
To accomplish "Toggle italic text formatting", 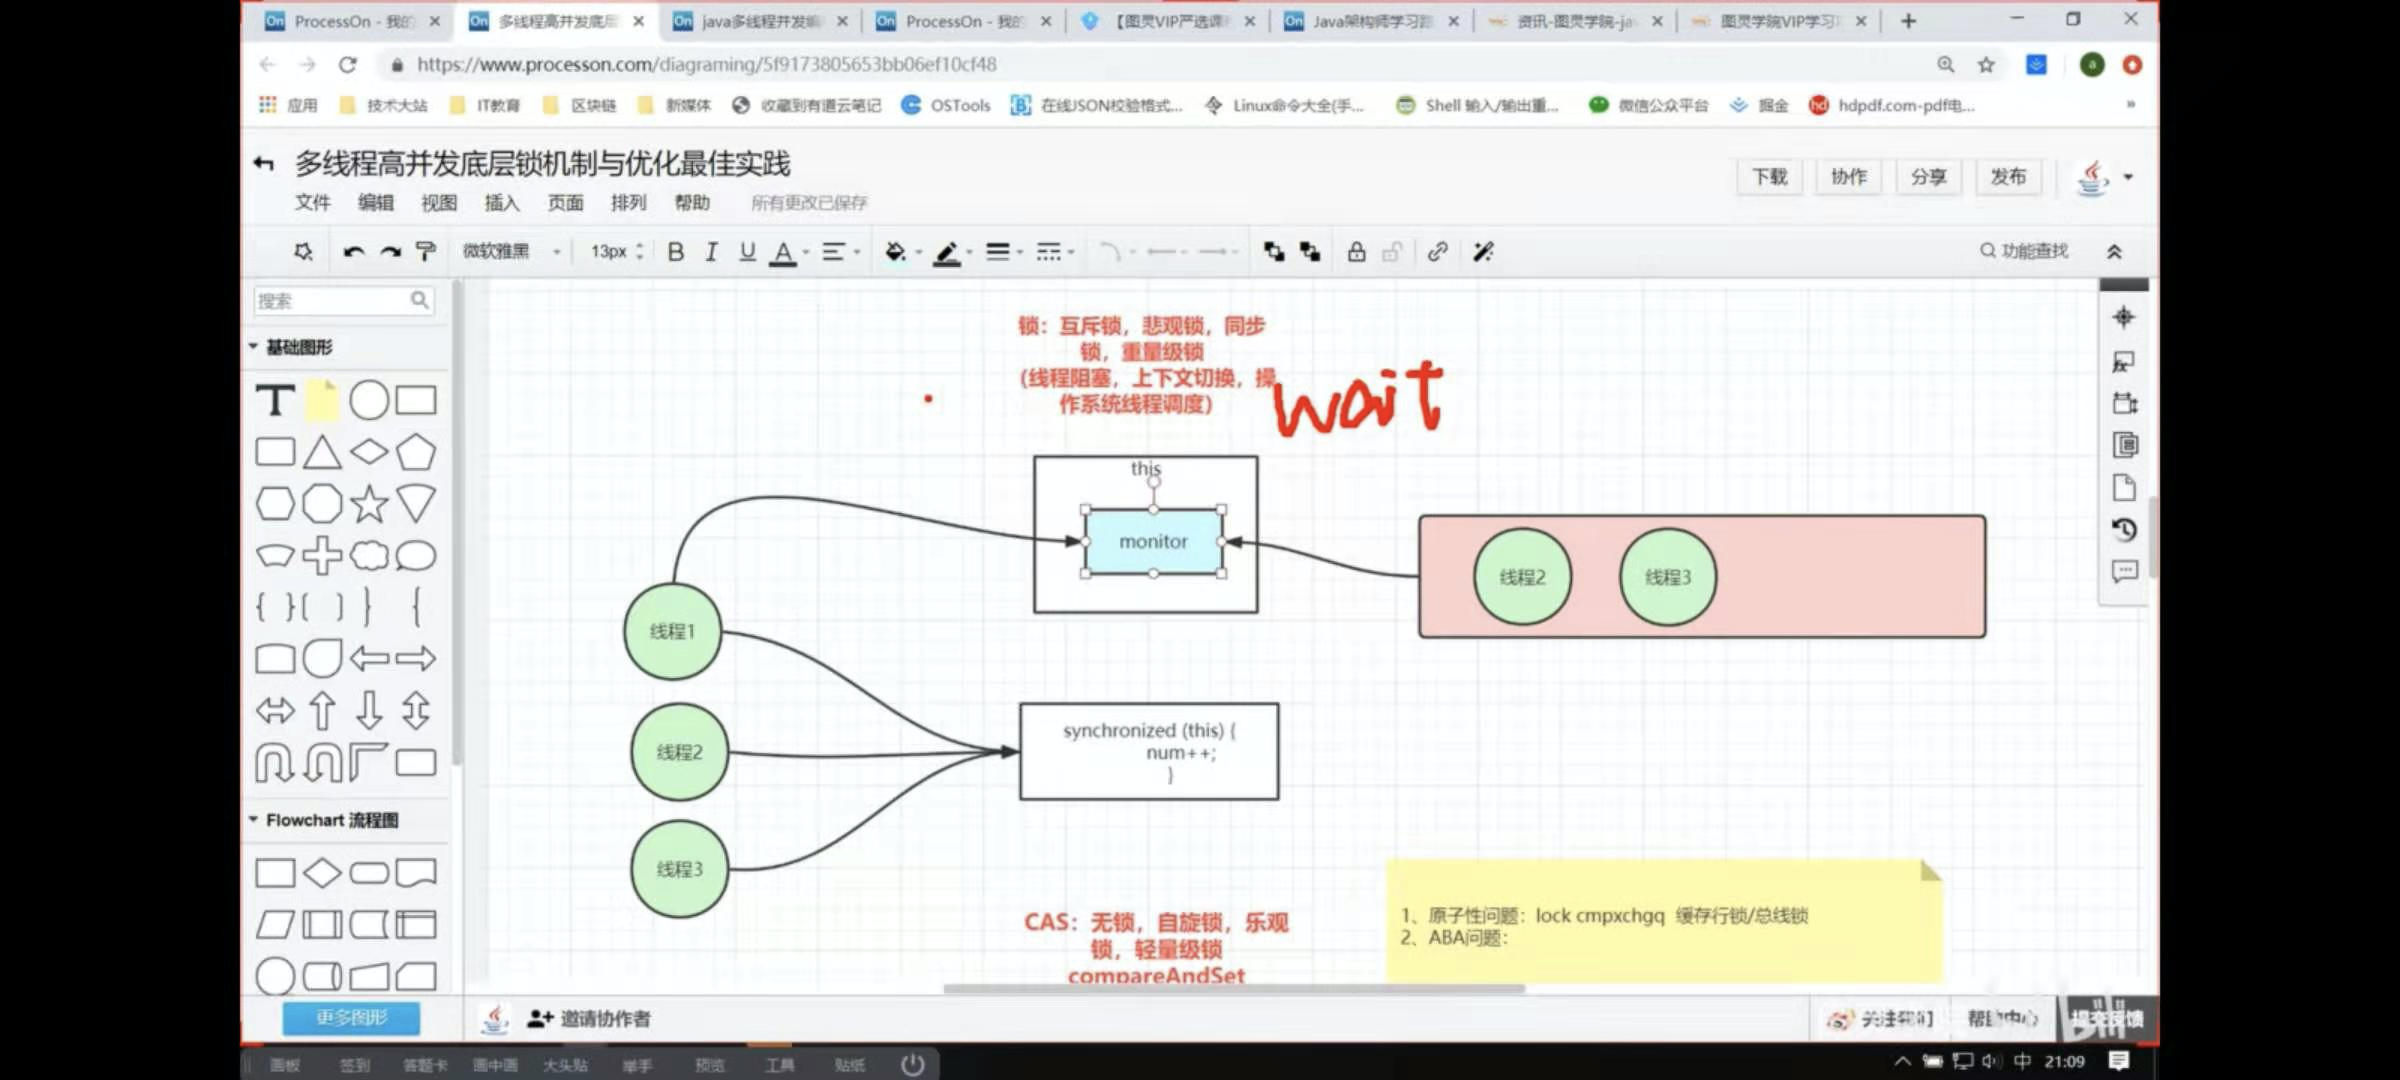I will [x=711, y=252].
